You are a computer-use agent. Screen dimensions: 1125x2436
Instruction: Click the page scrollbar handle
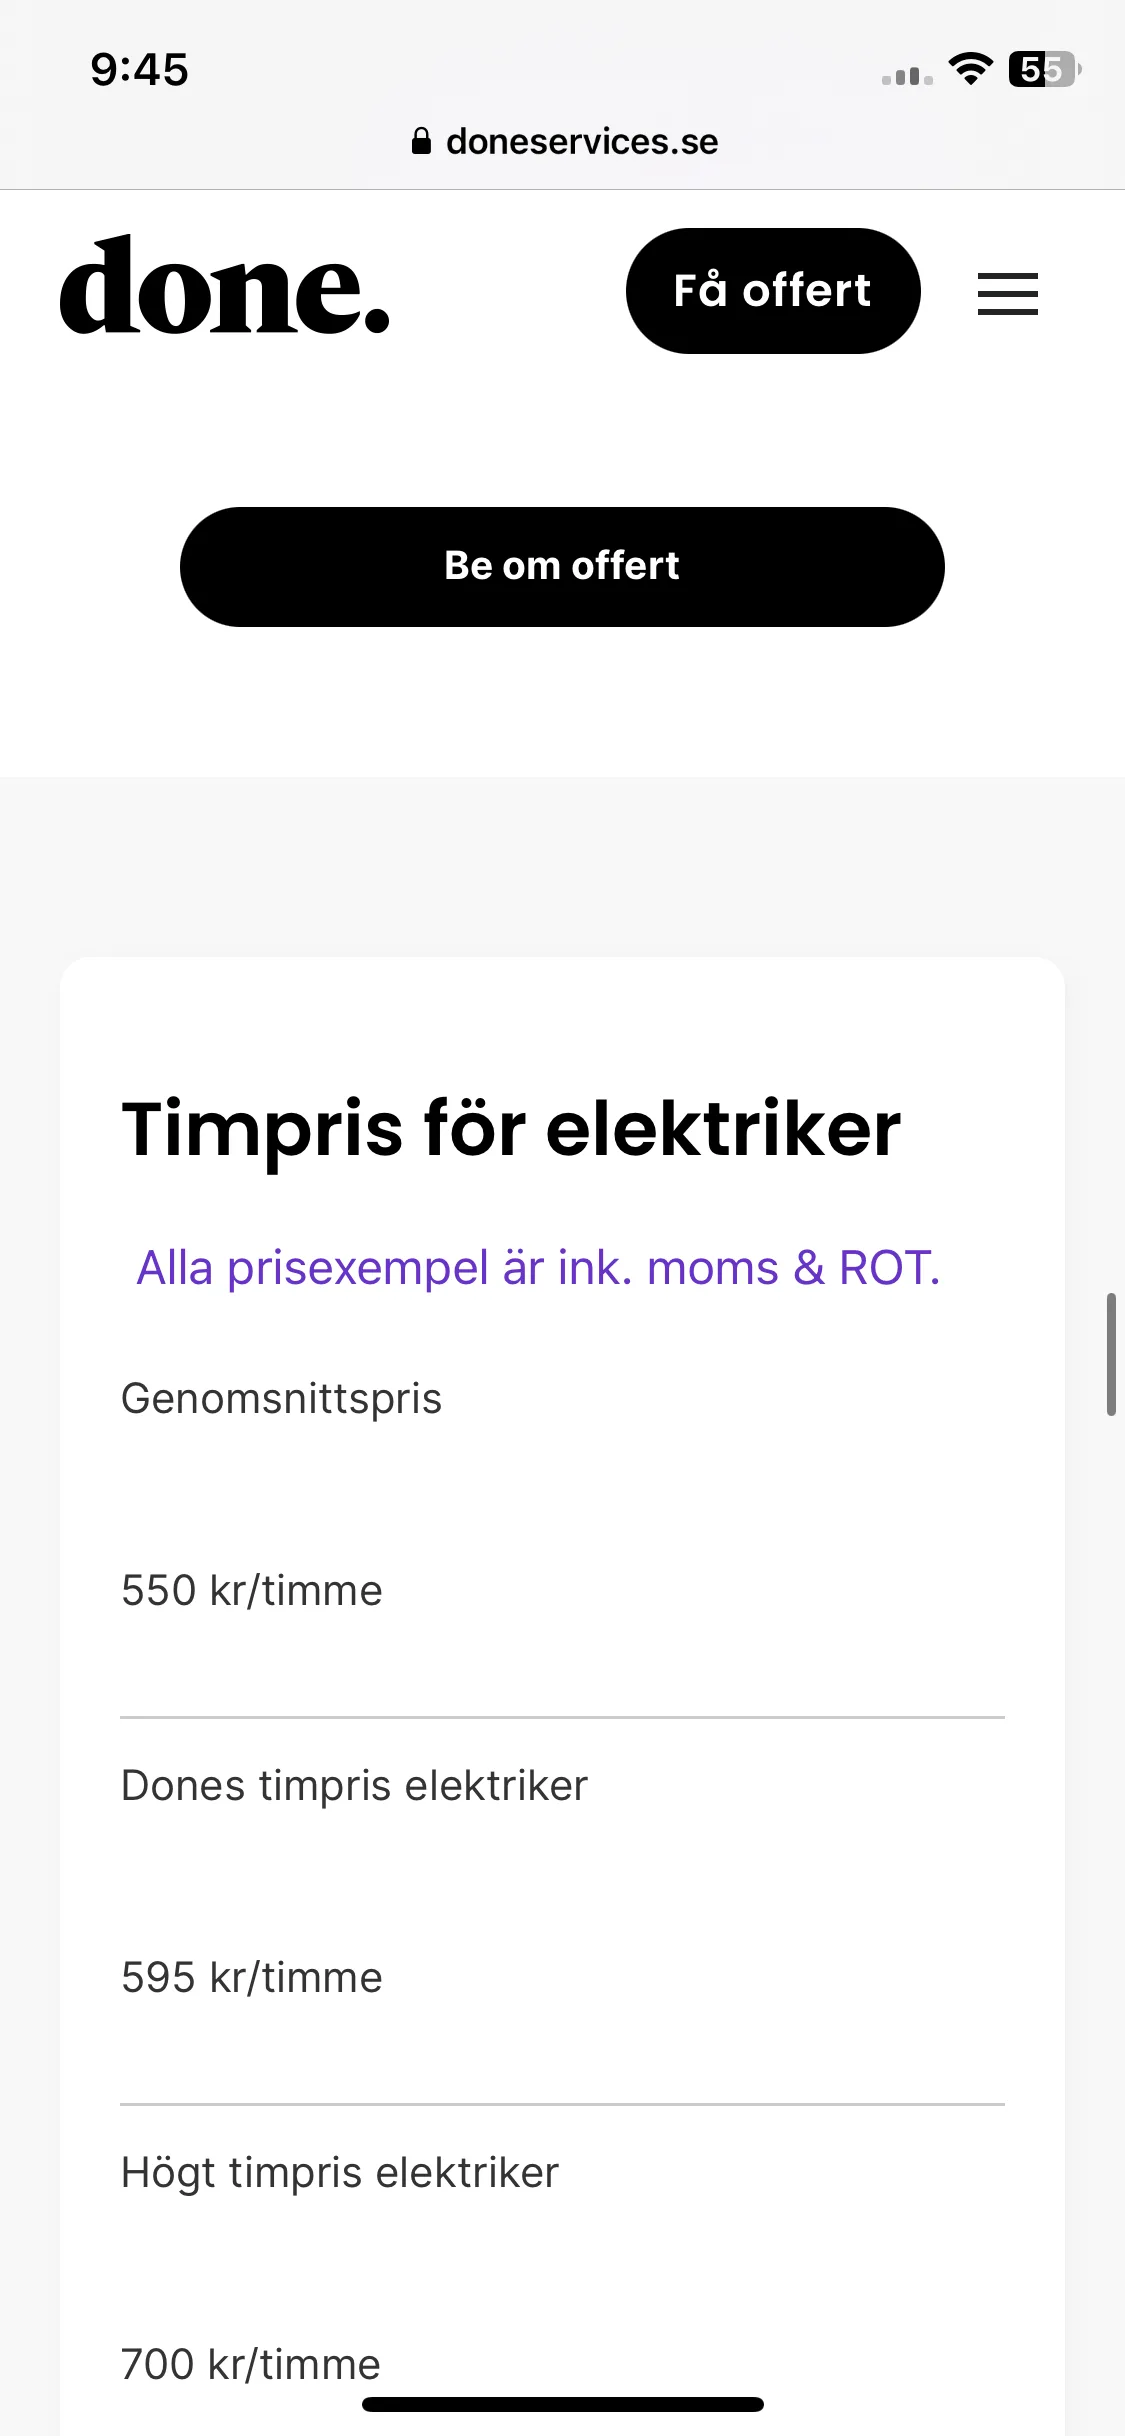click(1111, 1354)
